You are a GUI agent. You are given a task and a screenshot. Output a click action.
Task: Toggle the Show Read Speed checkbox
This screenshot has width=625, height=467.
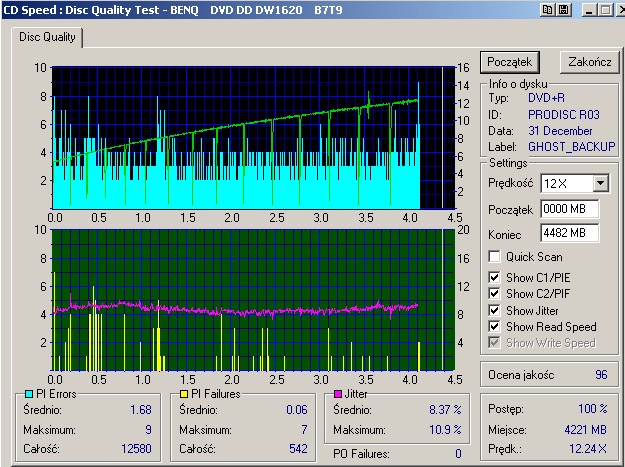[x=494, y=327]
